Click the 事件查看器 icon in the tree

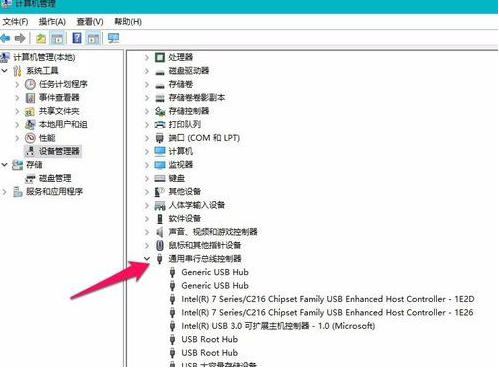(30, 98)
